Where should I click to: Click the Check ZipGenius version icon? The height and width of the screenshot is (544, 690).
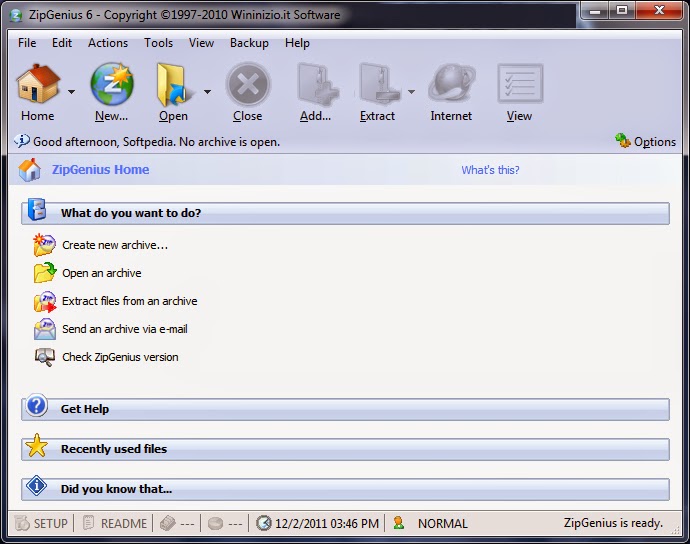point(45,357)
